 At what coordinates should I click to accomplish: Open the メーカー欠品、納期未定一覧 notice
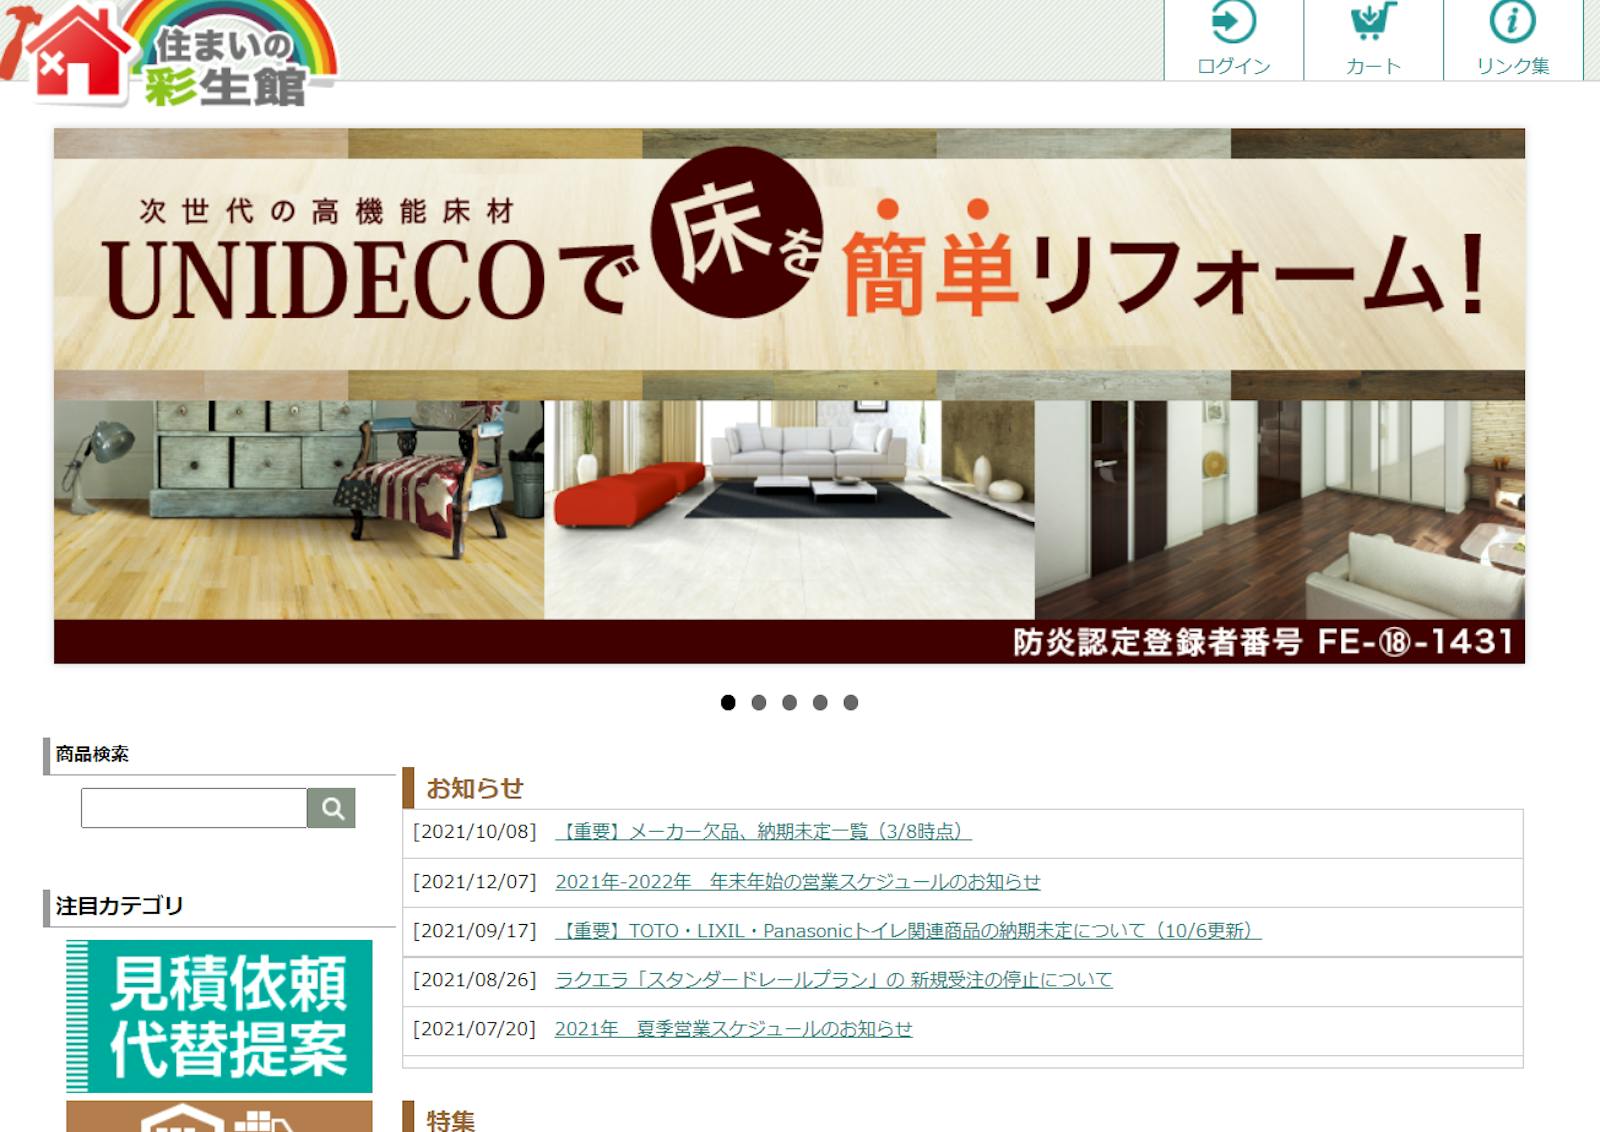763,832
